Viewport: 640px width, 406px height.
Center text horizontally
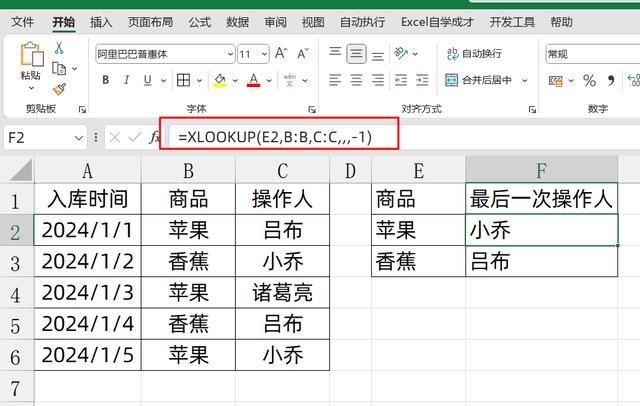tap(356, 80)
